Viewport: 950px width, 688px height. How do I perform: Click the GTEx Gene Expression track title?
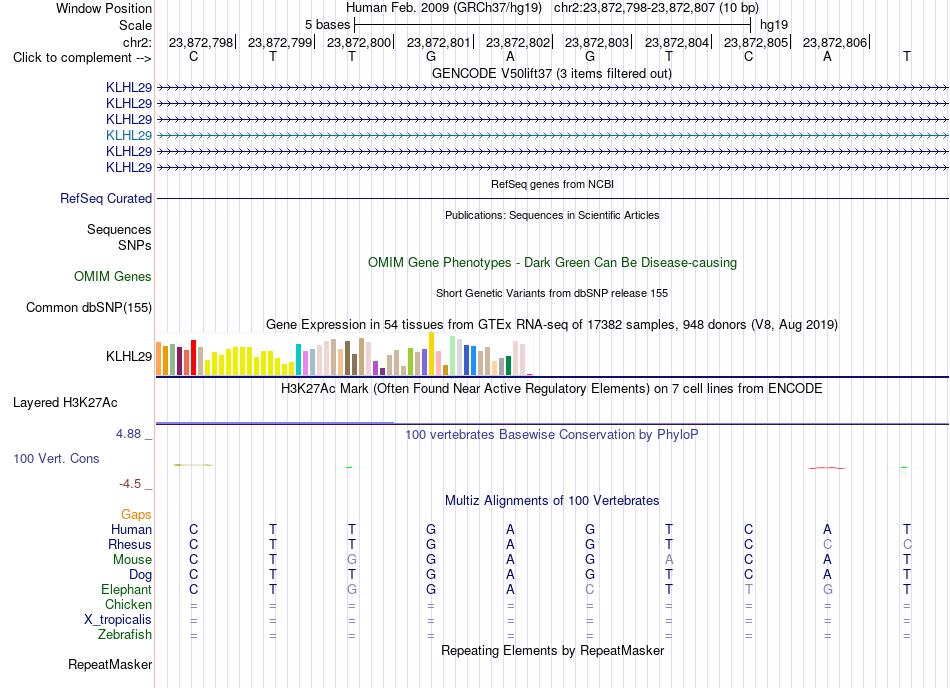552,325
